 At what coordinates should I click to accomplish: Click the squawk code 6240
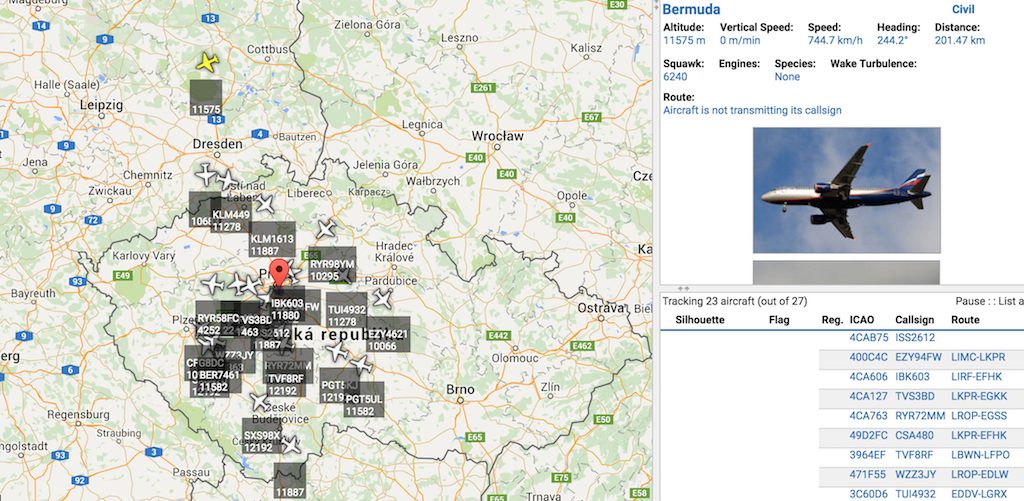[x=674, y=76]
